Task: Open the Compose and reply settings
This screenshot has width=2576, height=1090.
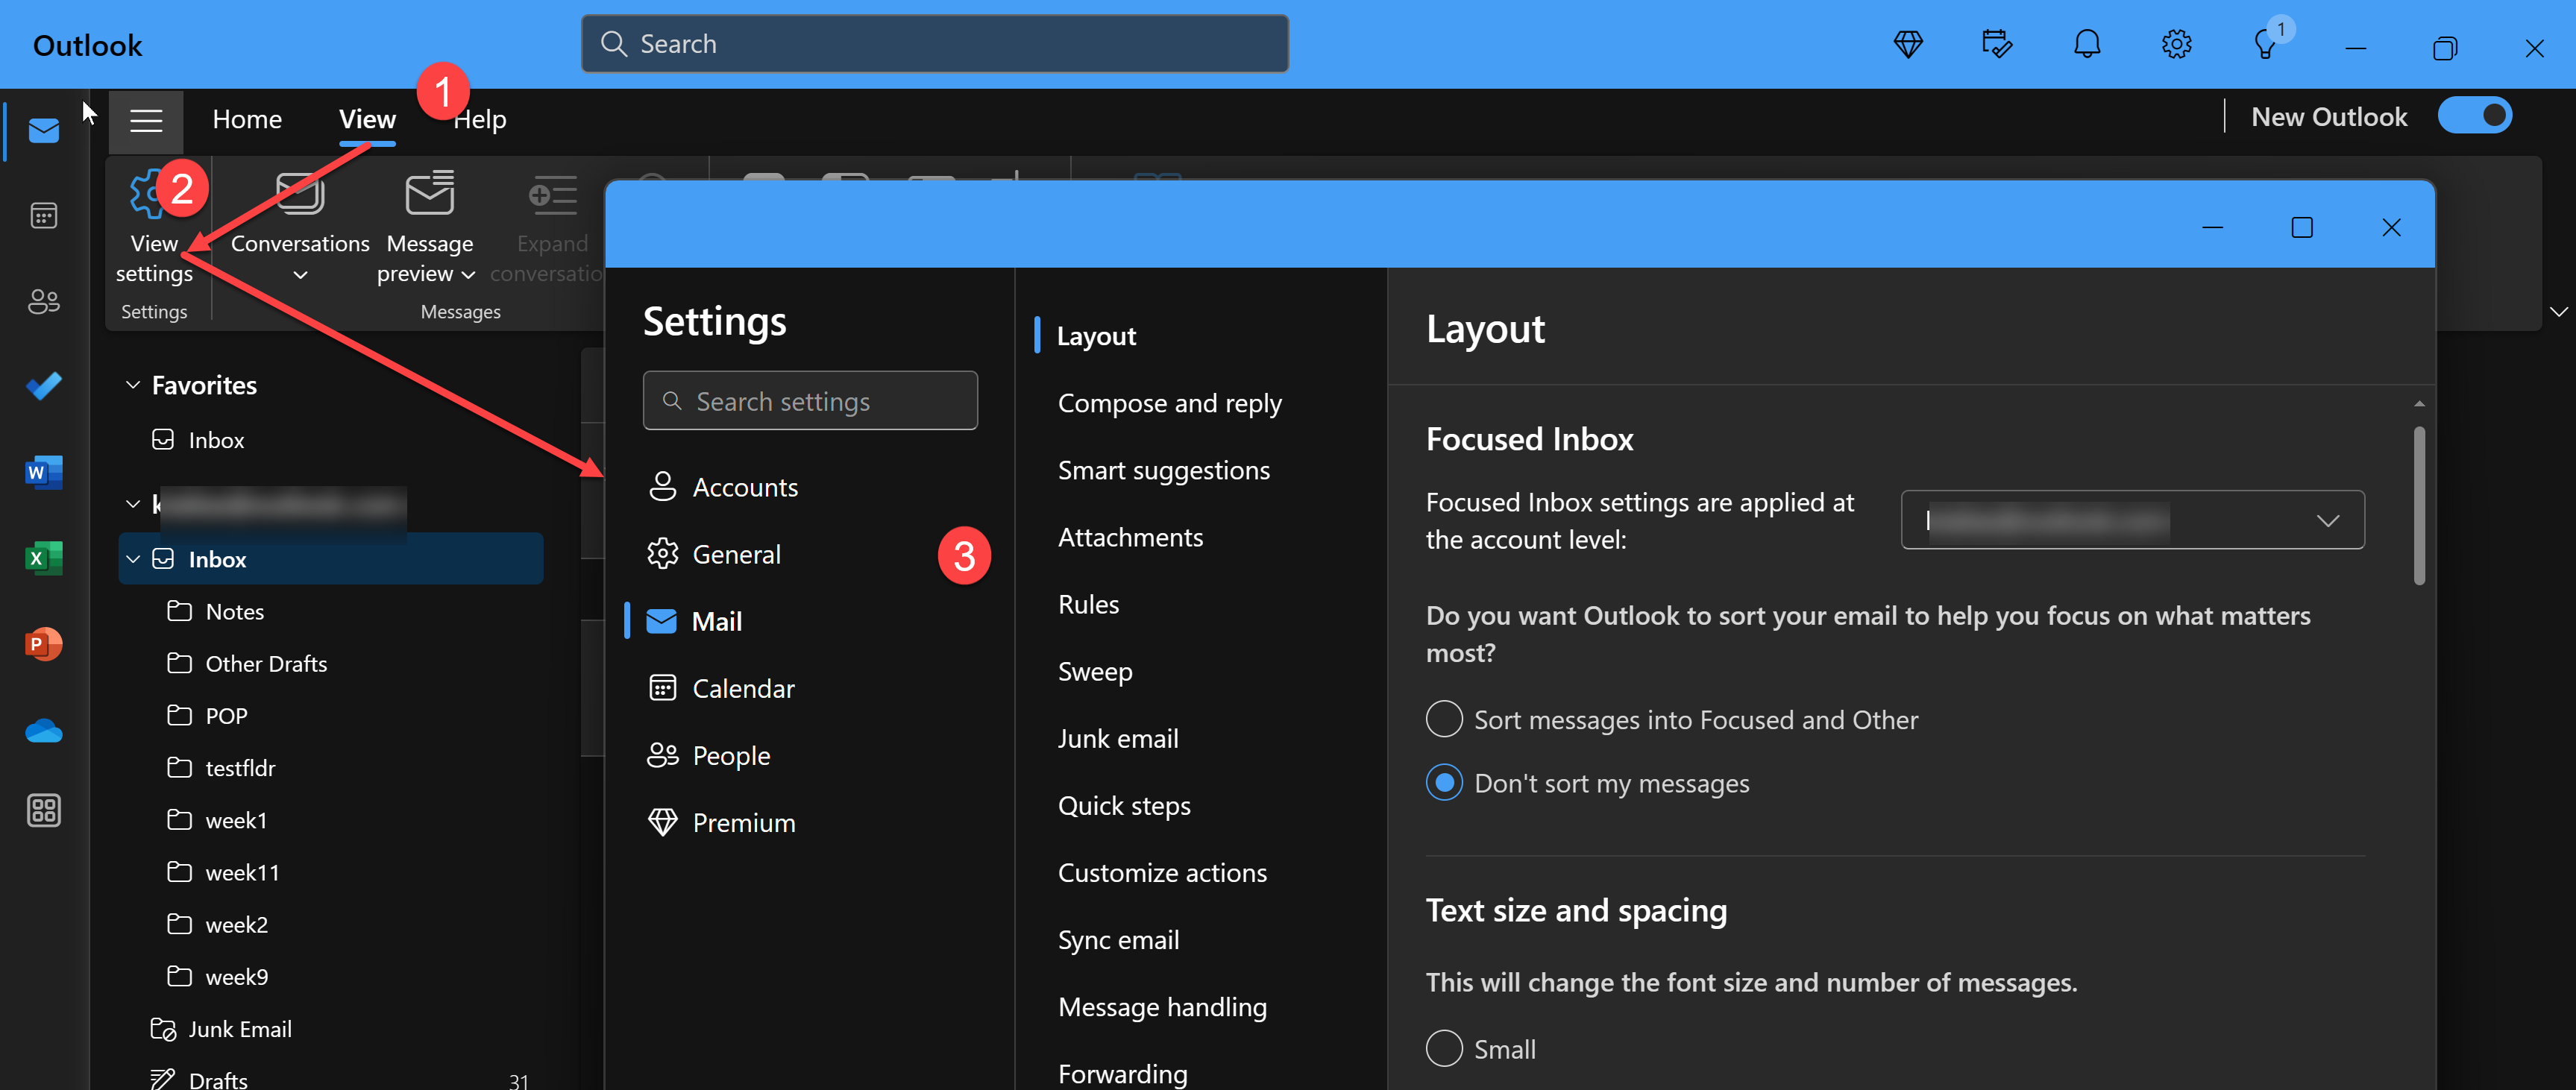Action: [x=1169, y=403]
